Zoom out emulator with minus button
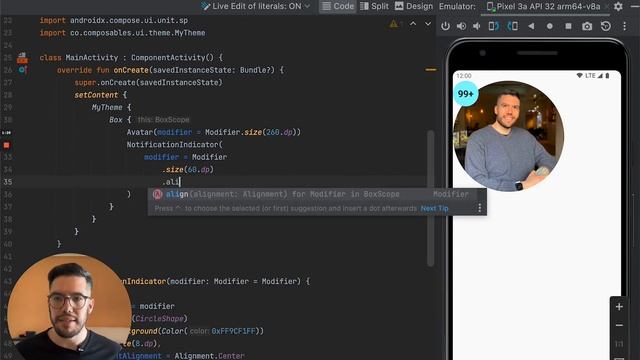The height and width of the screenshot is (360, 640). [619, 325]
